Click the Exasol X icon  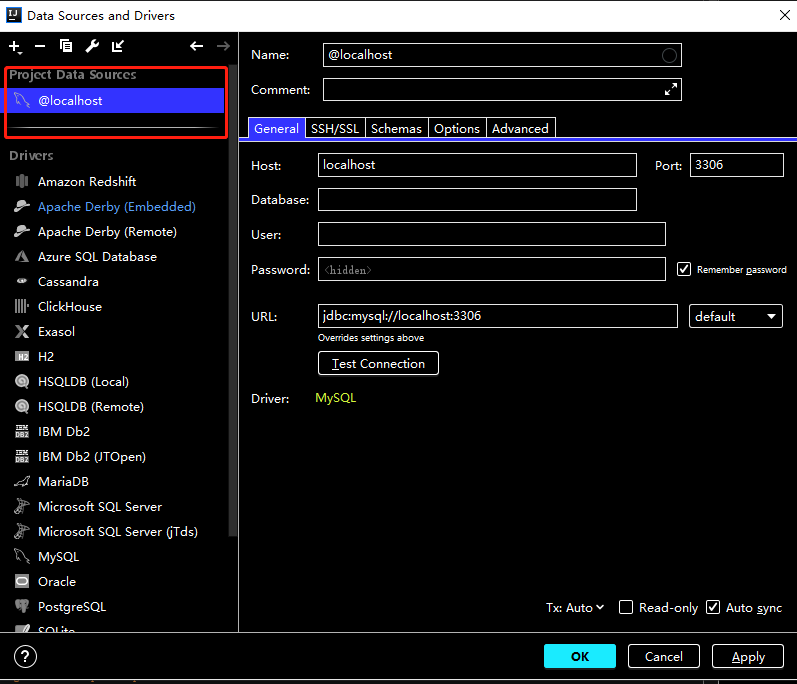click(22, 331)
